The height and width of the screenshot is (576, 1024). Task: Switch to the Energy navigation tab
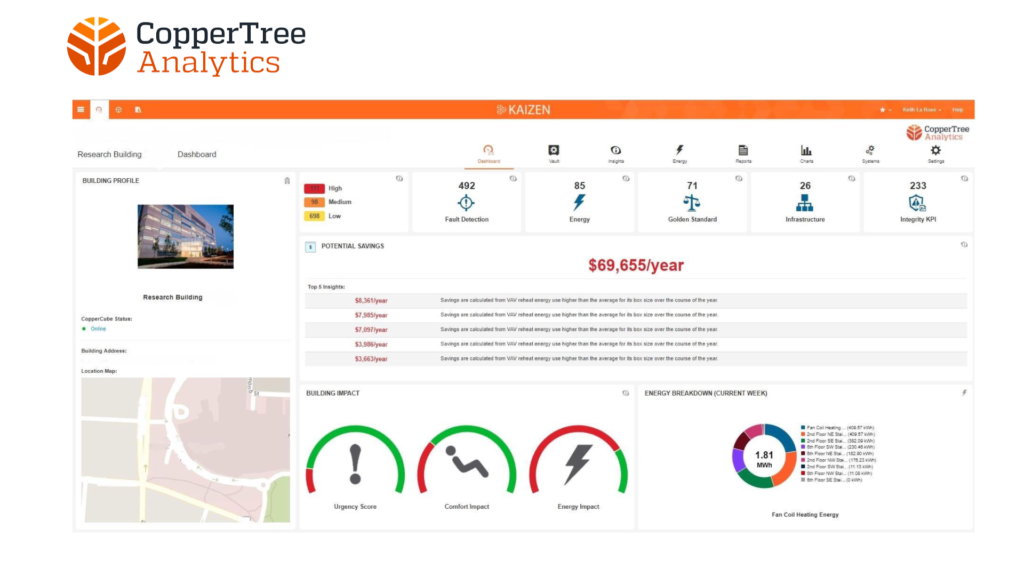tap(680, 154)
